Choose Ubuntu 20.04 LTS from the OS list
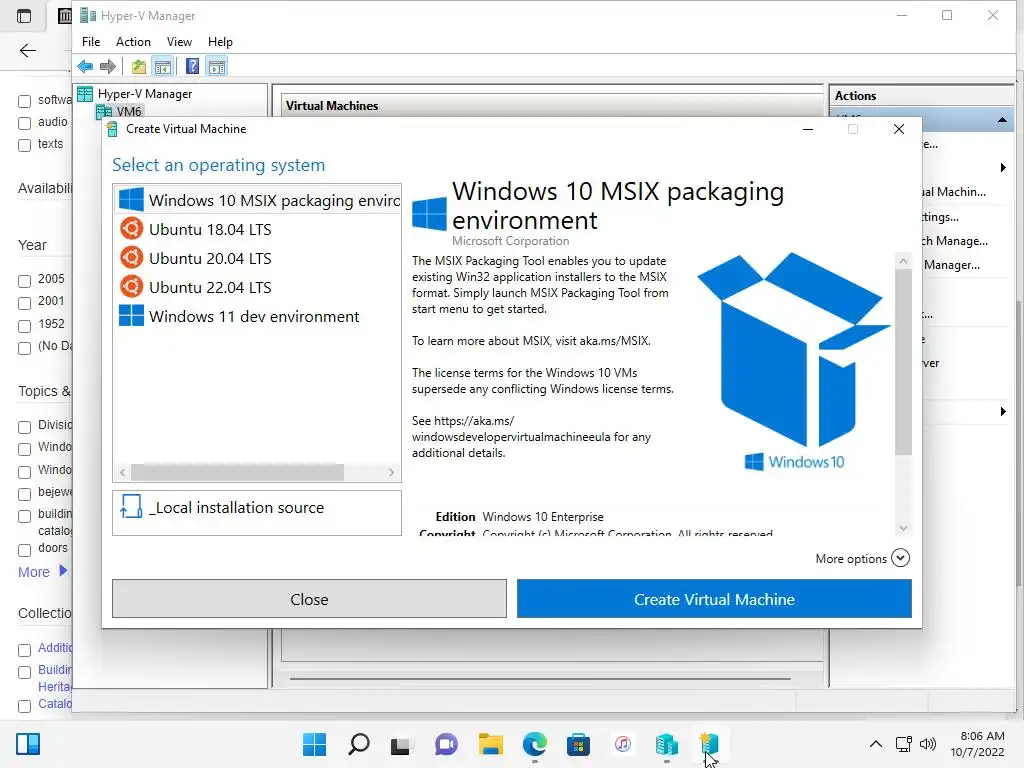 pos(258,259)
